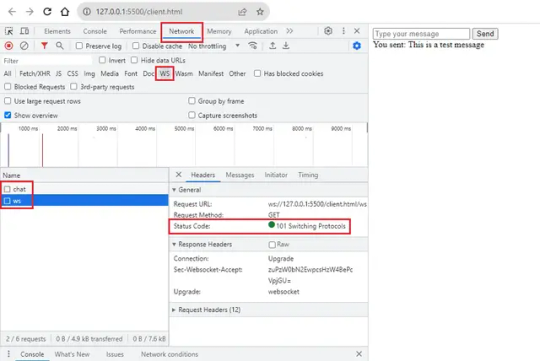Switch to the Console tab
The width and height of the screenshot is (540, 361).
[x=95, y=31]
